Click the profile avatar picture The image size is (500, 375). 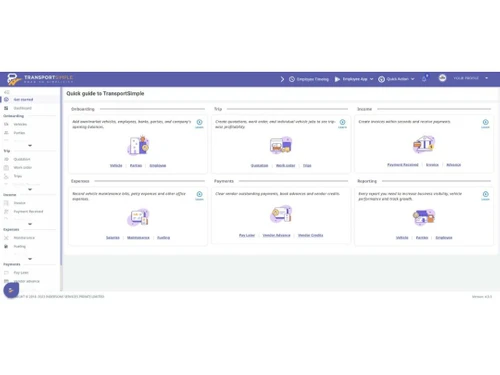pyautogui.click(x=442, y=78)
